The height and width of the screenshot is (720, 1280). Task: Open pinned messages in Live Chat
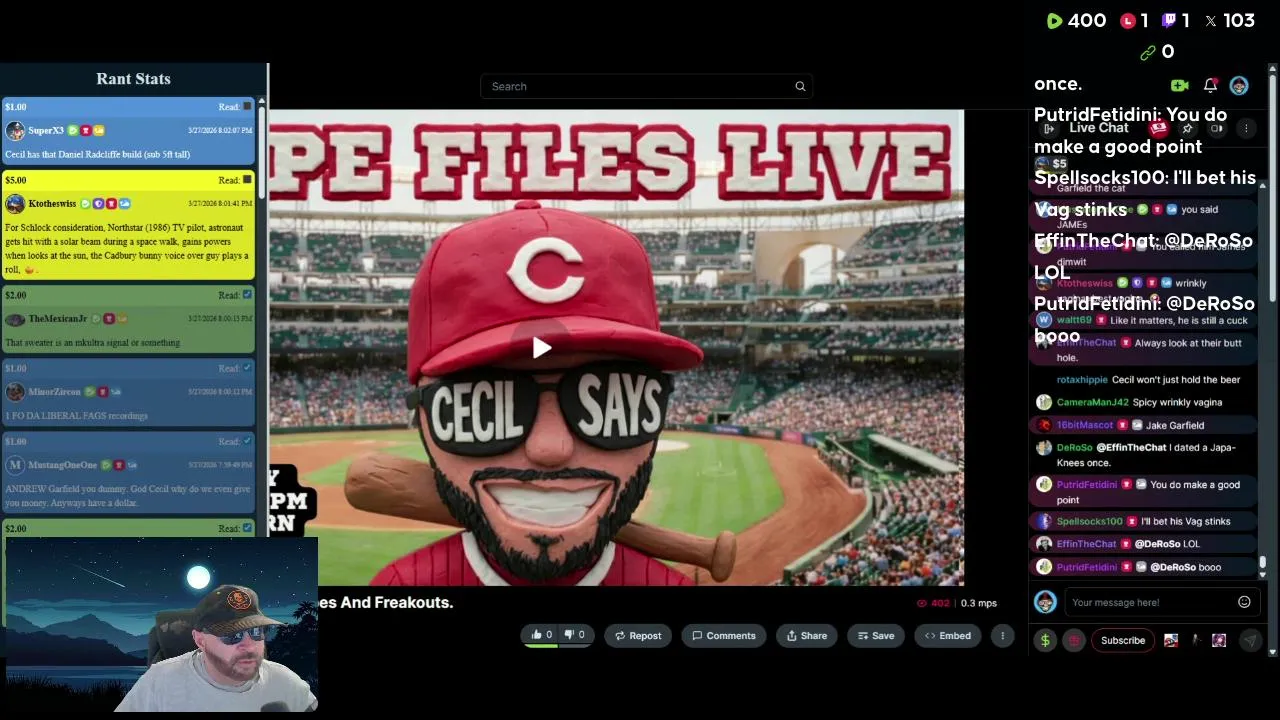click(1187, 128)
